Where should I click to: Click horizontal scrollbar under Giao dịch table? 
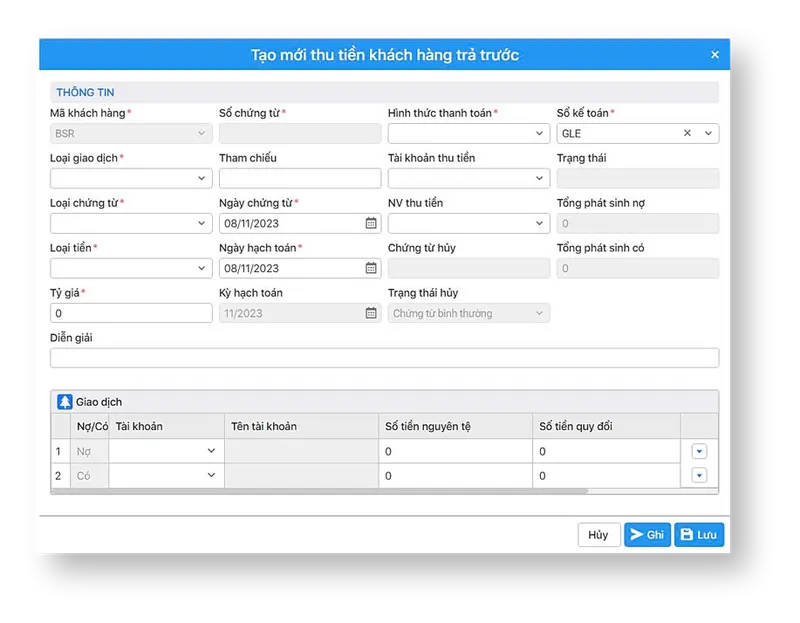pos(320,491)
